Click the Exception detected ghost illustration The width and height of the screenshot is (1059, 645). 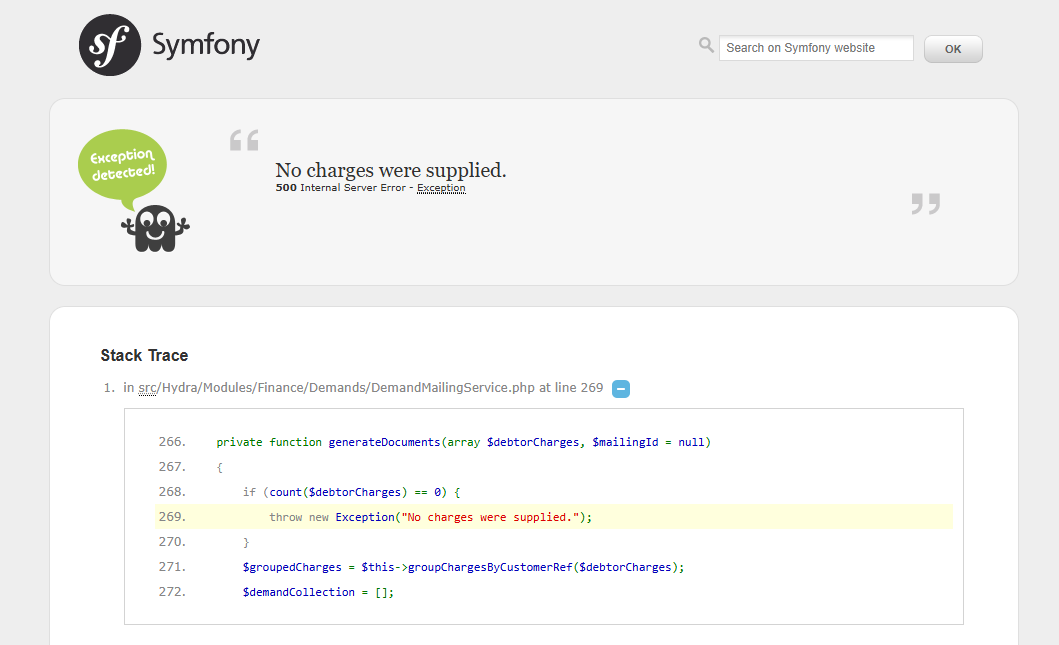134,191
